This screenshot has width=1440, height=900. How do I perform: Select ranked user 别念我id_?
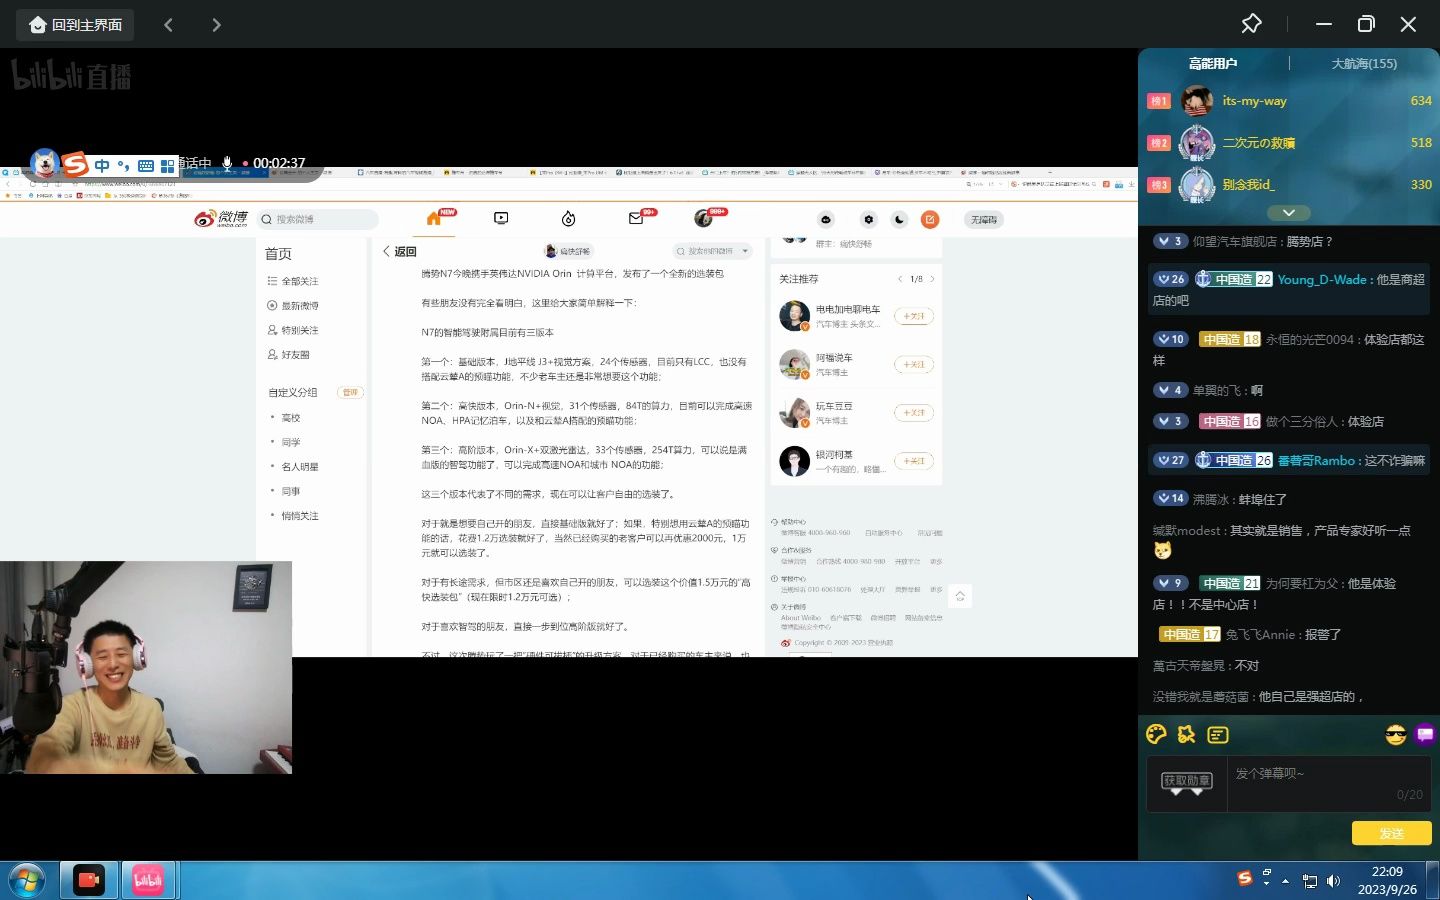(1248, 185)
